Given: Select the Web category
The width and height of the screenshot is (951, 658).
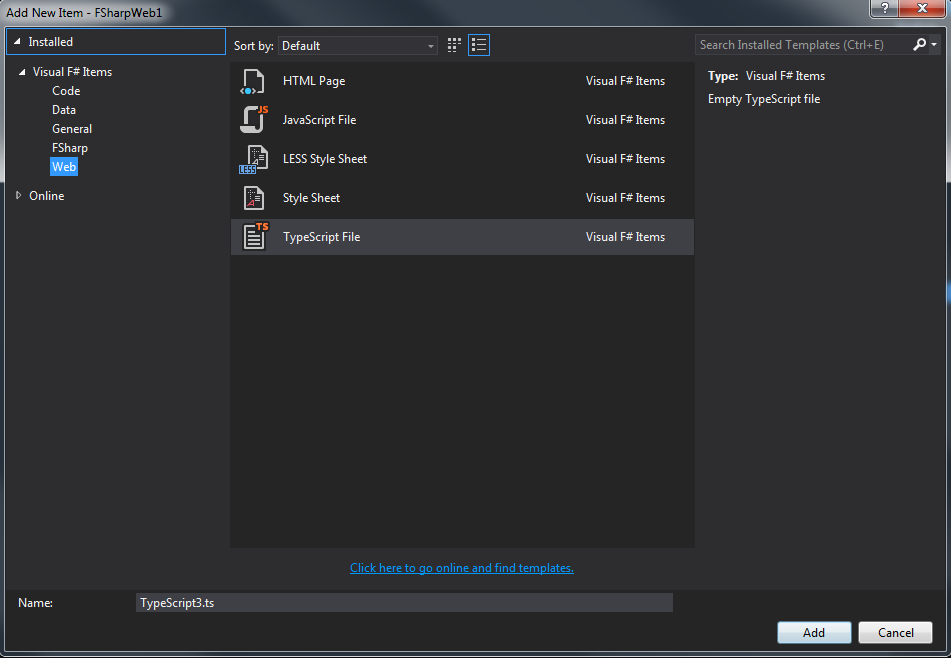Looking at the screenshot, I should [x=64, y=166].
